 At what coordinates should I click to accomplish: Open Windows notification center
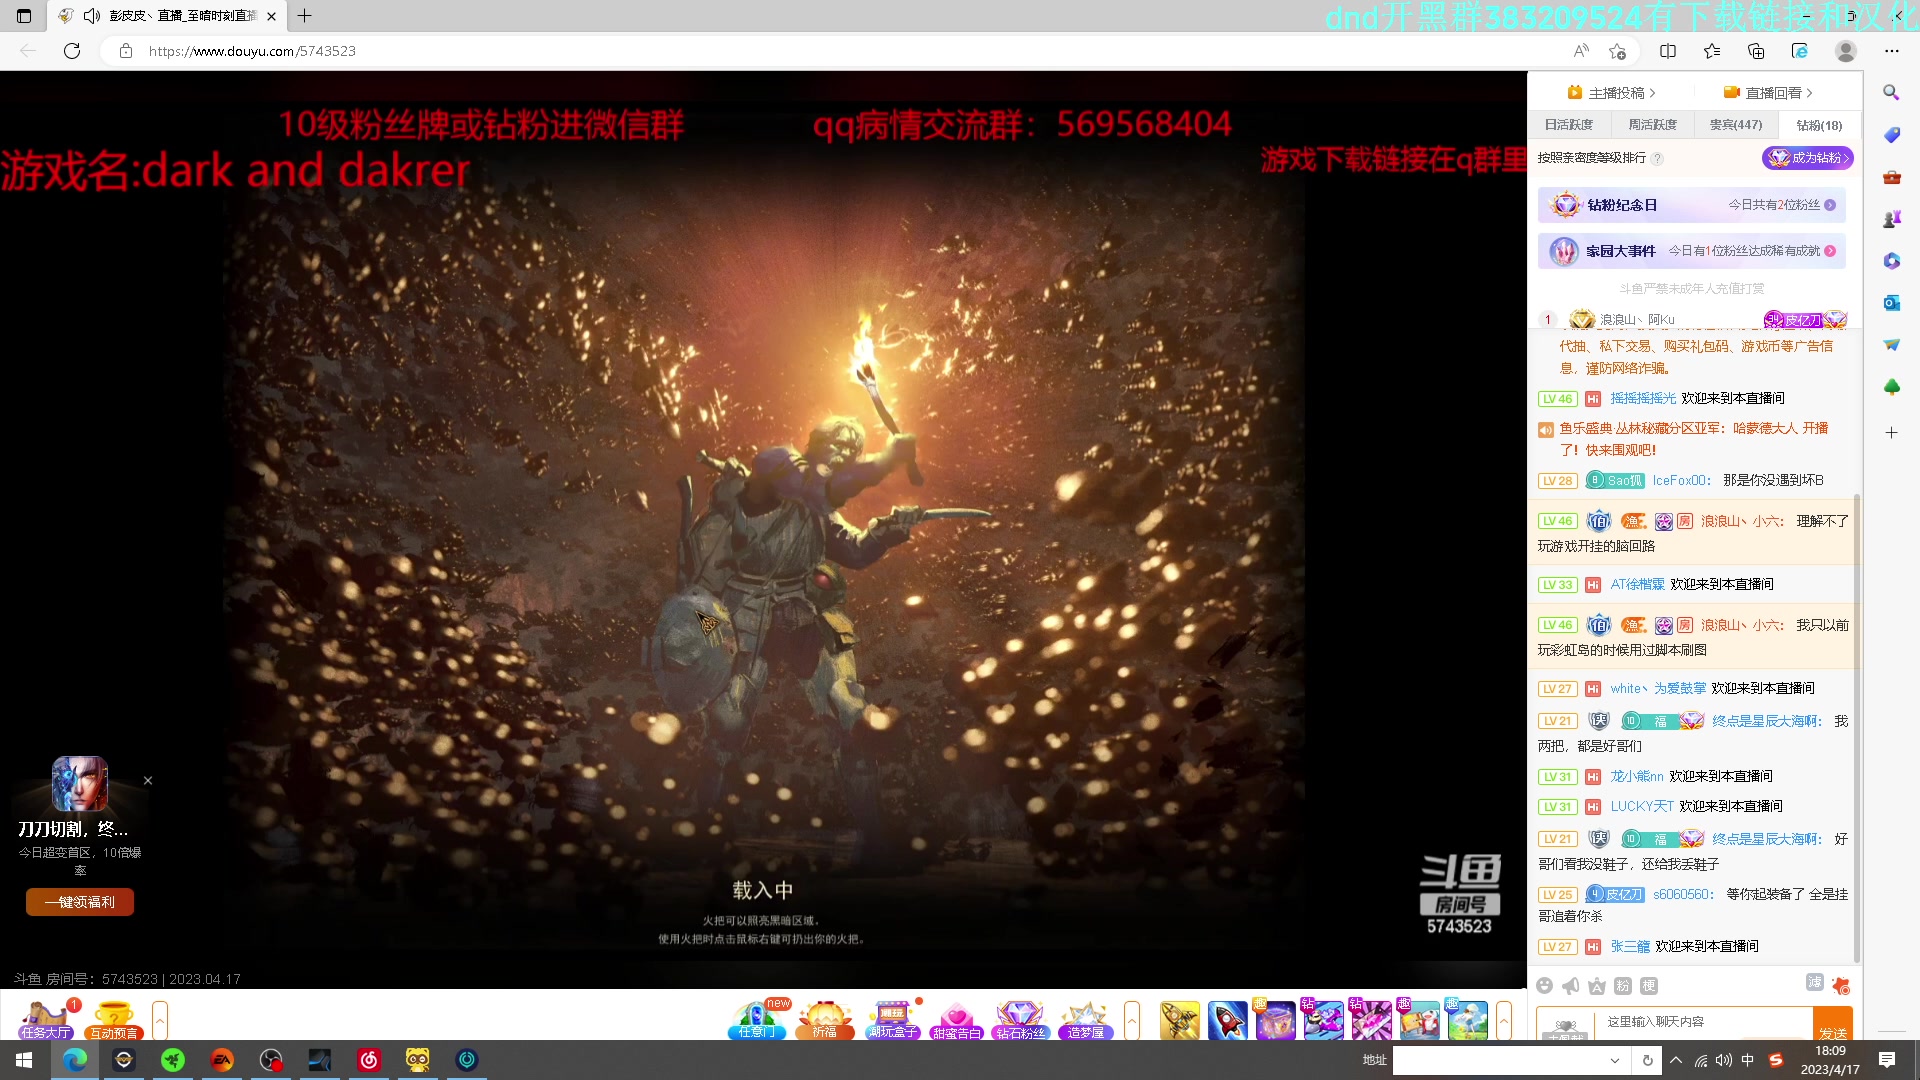click(1887, 1060)
